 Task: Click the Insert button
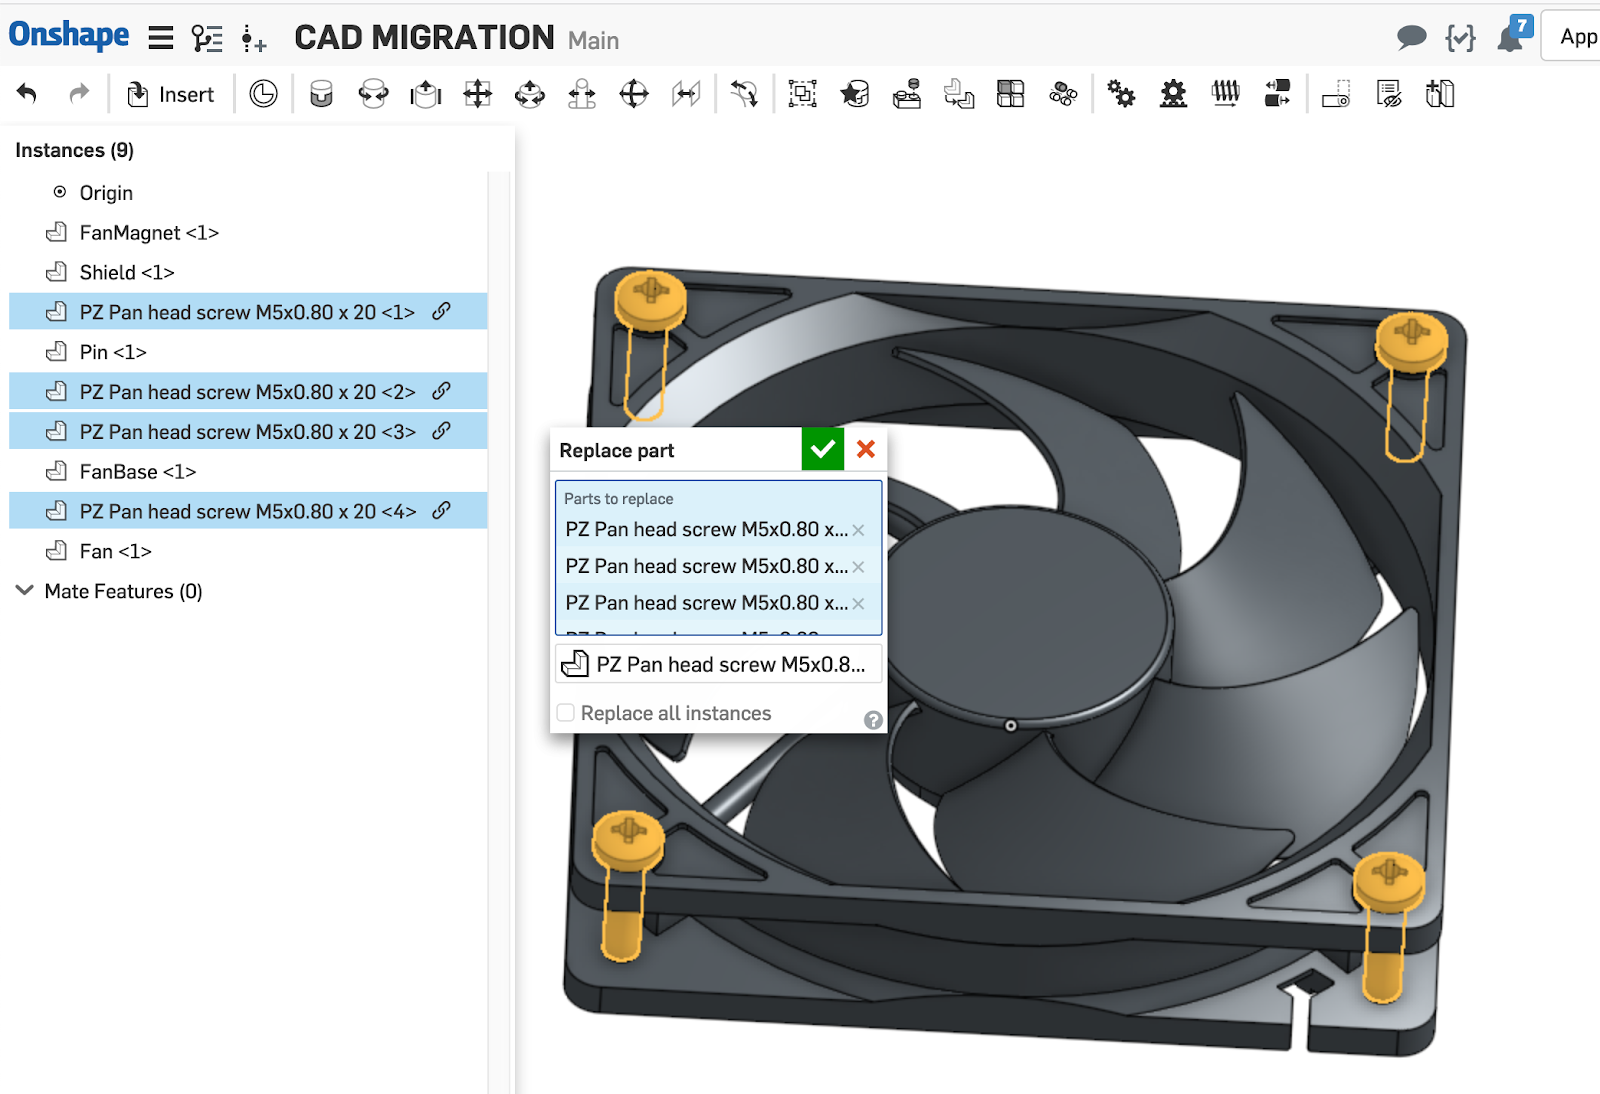coord(171,94)
